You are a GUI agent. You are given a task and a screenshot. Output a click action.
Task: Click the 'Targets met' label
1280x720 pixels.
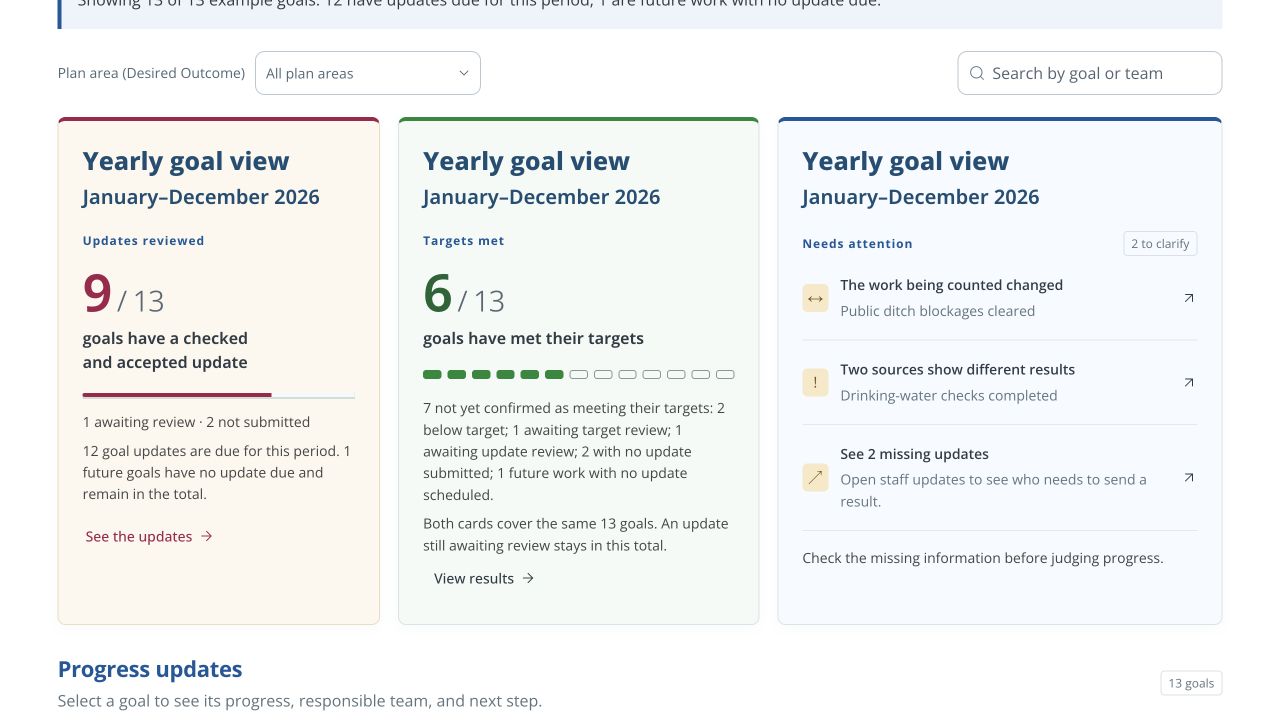(x=464, y=241)
